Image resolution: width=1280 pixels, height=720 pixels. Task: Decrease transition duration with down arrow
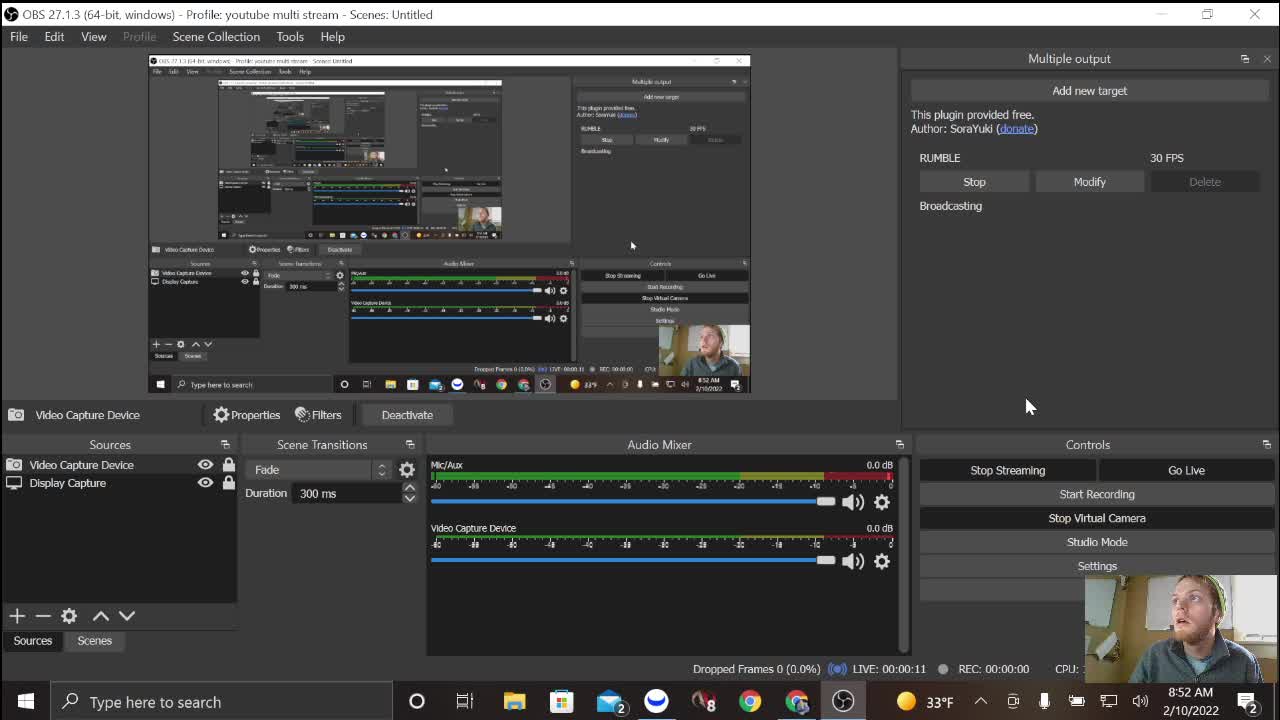click(409, 498)
